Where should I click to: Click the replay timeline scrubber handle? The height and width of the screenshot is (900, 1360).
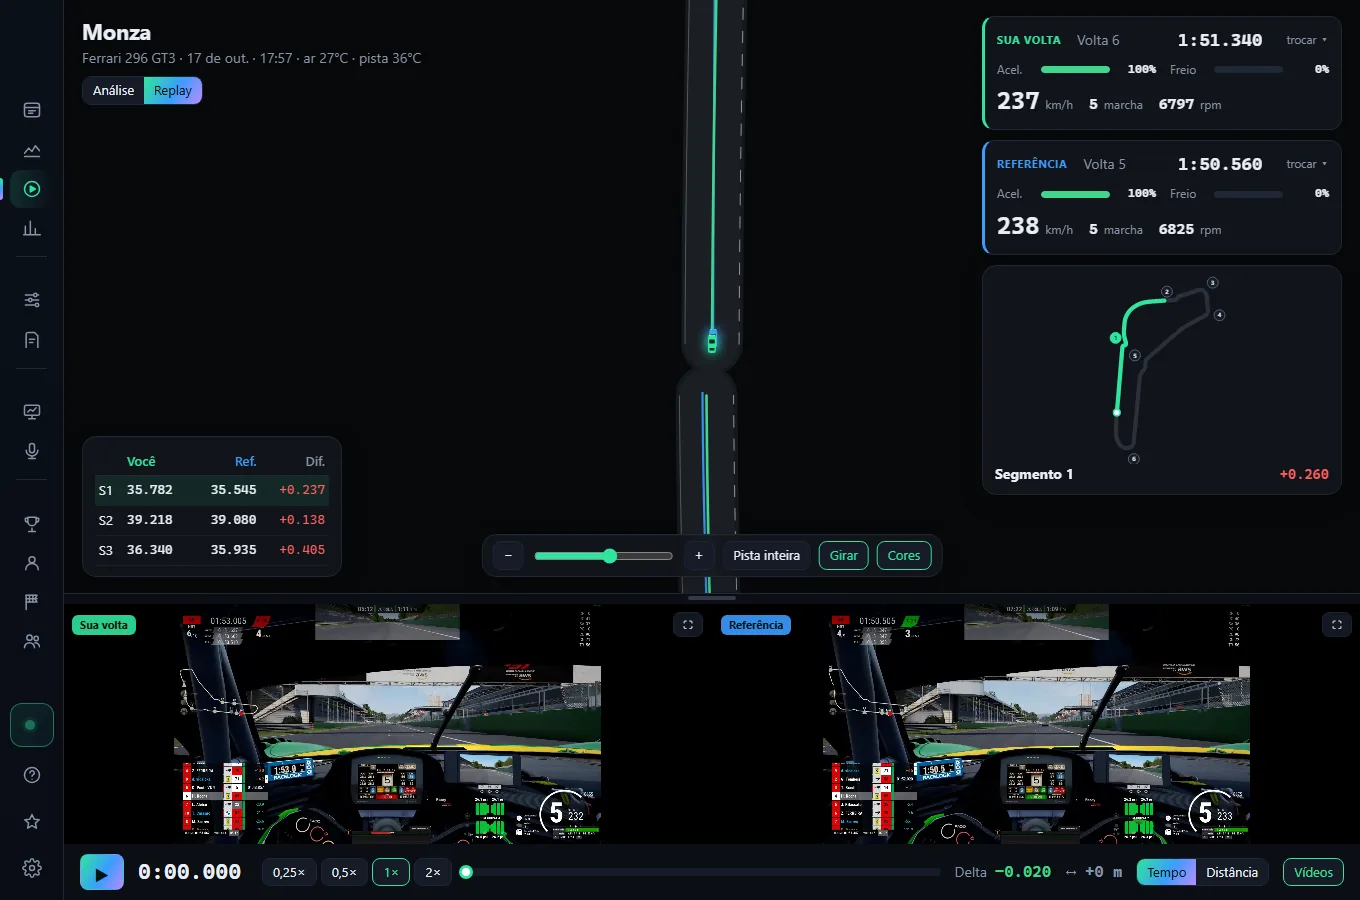pyautogui.click(x=466, y=872)
